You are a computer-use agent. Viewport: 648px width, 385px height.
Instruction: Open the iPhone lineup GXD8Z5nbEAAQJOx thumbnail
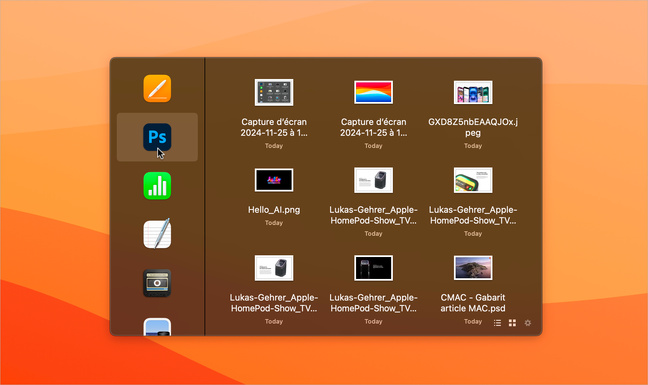point(473,92)
